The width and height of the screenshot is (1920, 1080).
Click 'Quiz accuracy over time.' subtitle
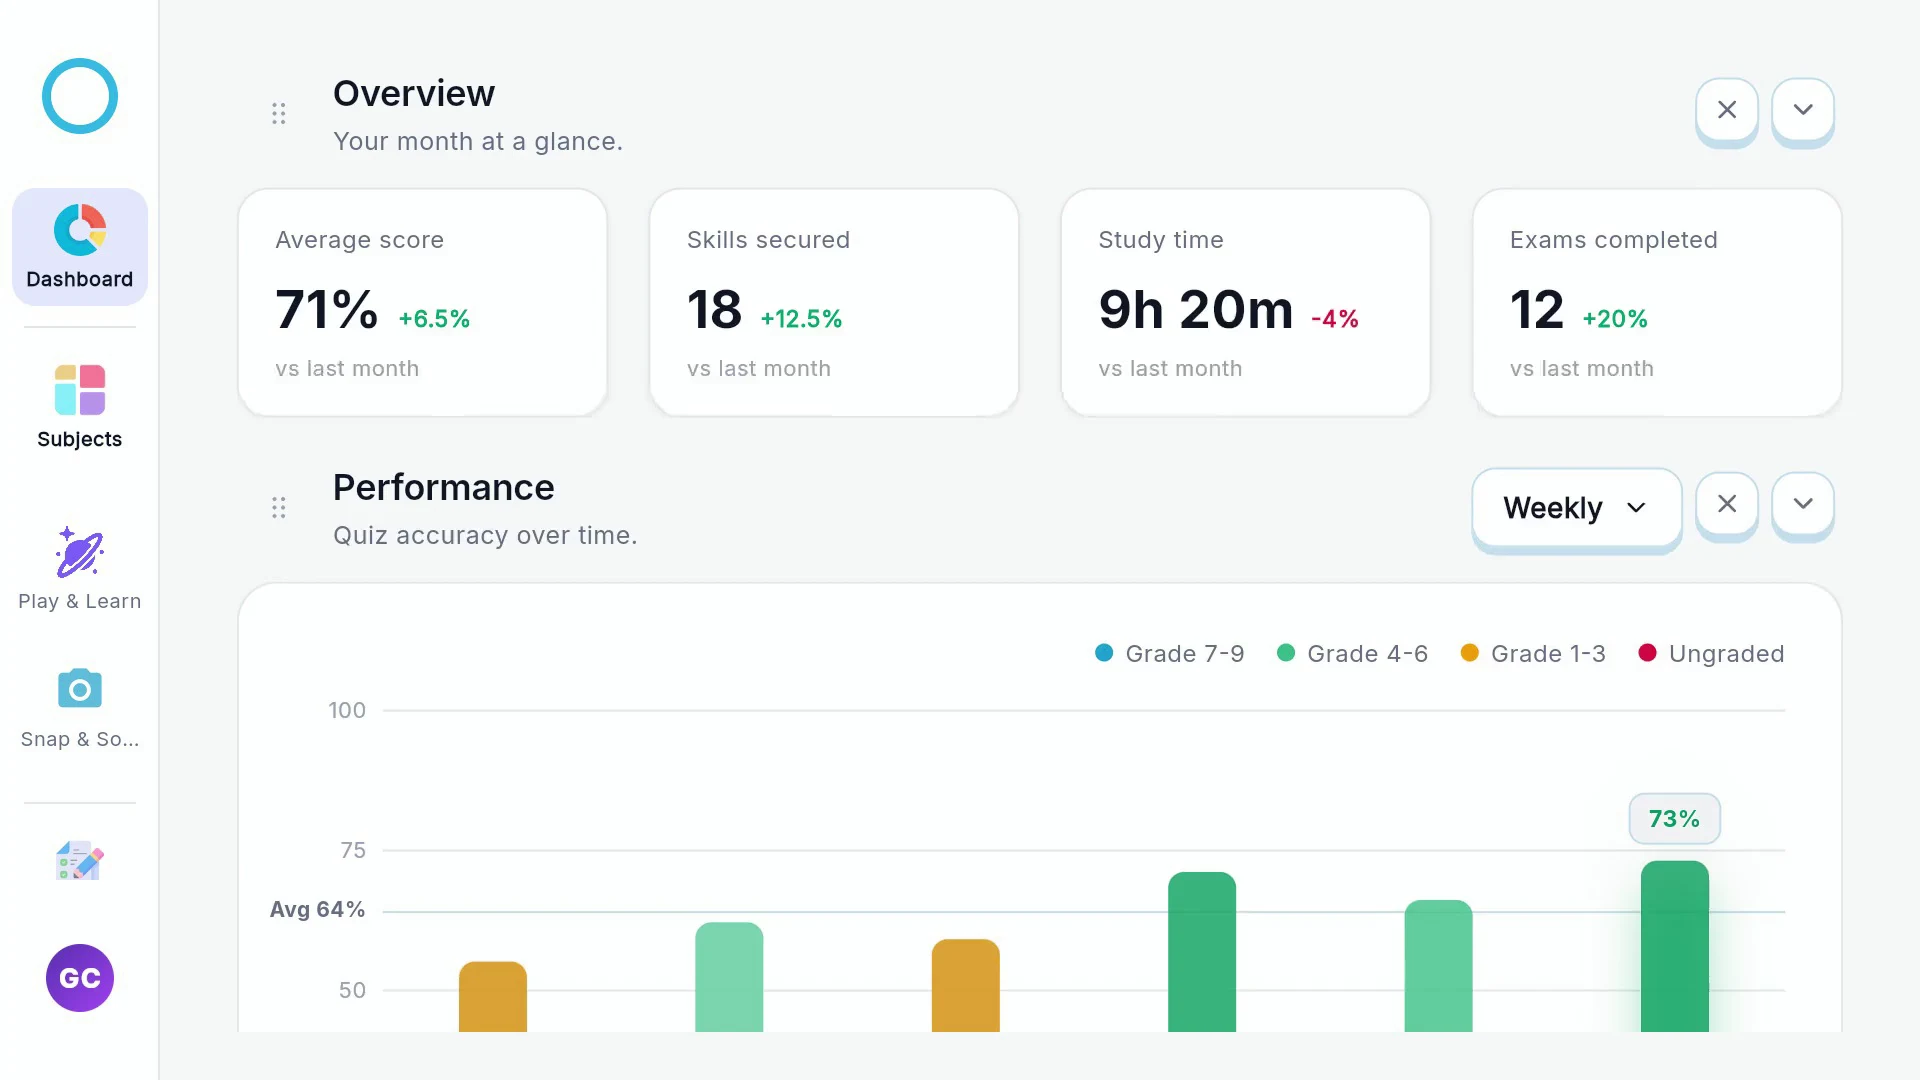pos(485,536)
